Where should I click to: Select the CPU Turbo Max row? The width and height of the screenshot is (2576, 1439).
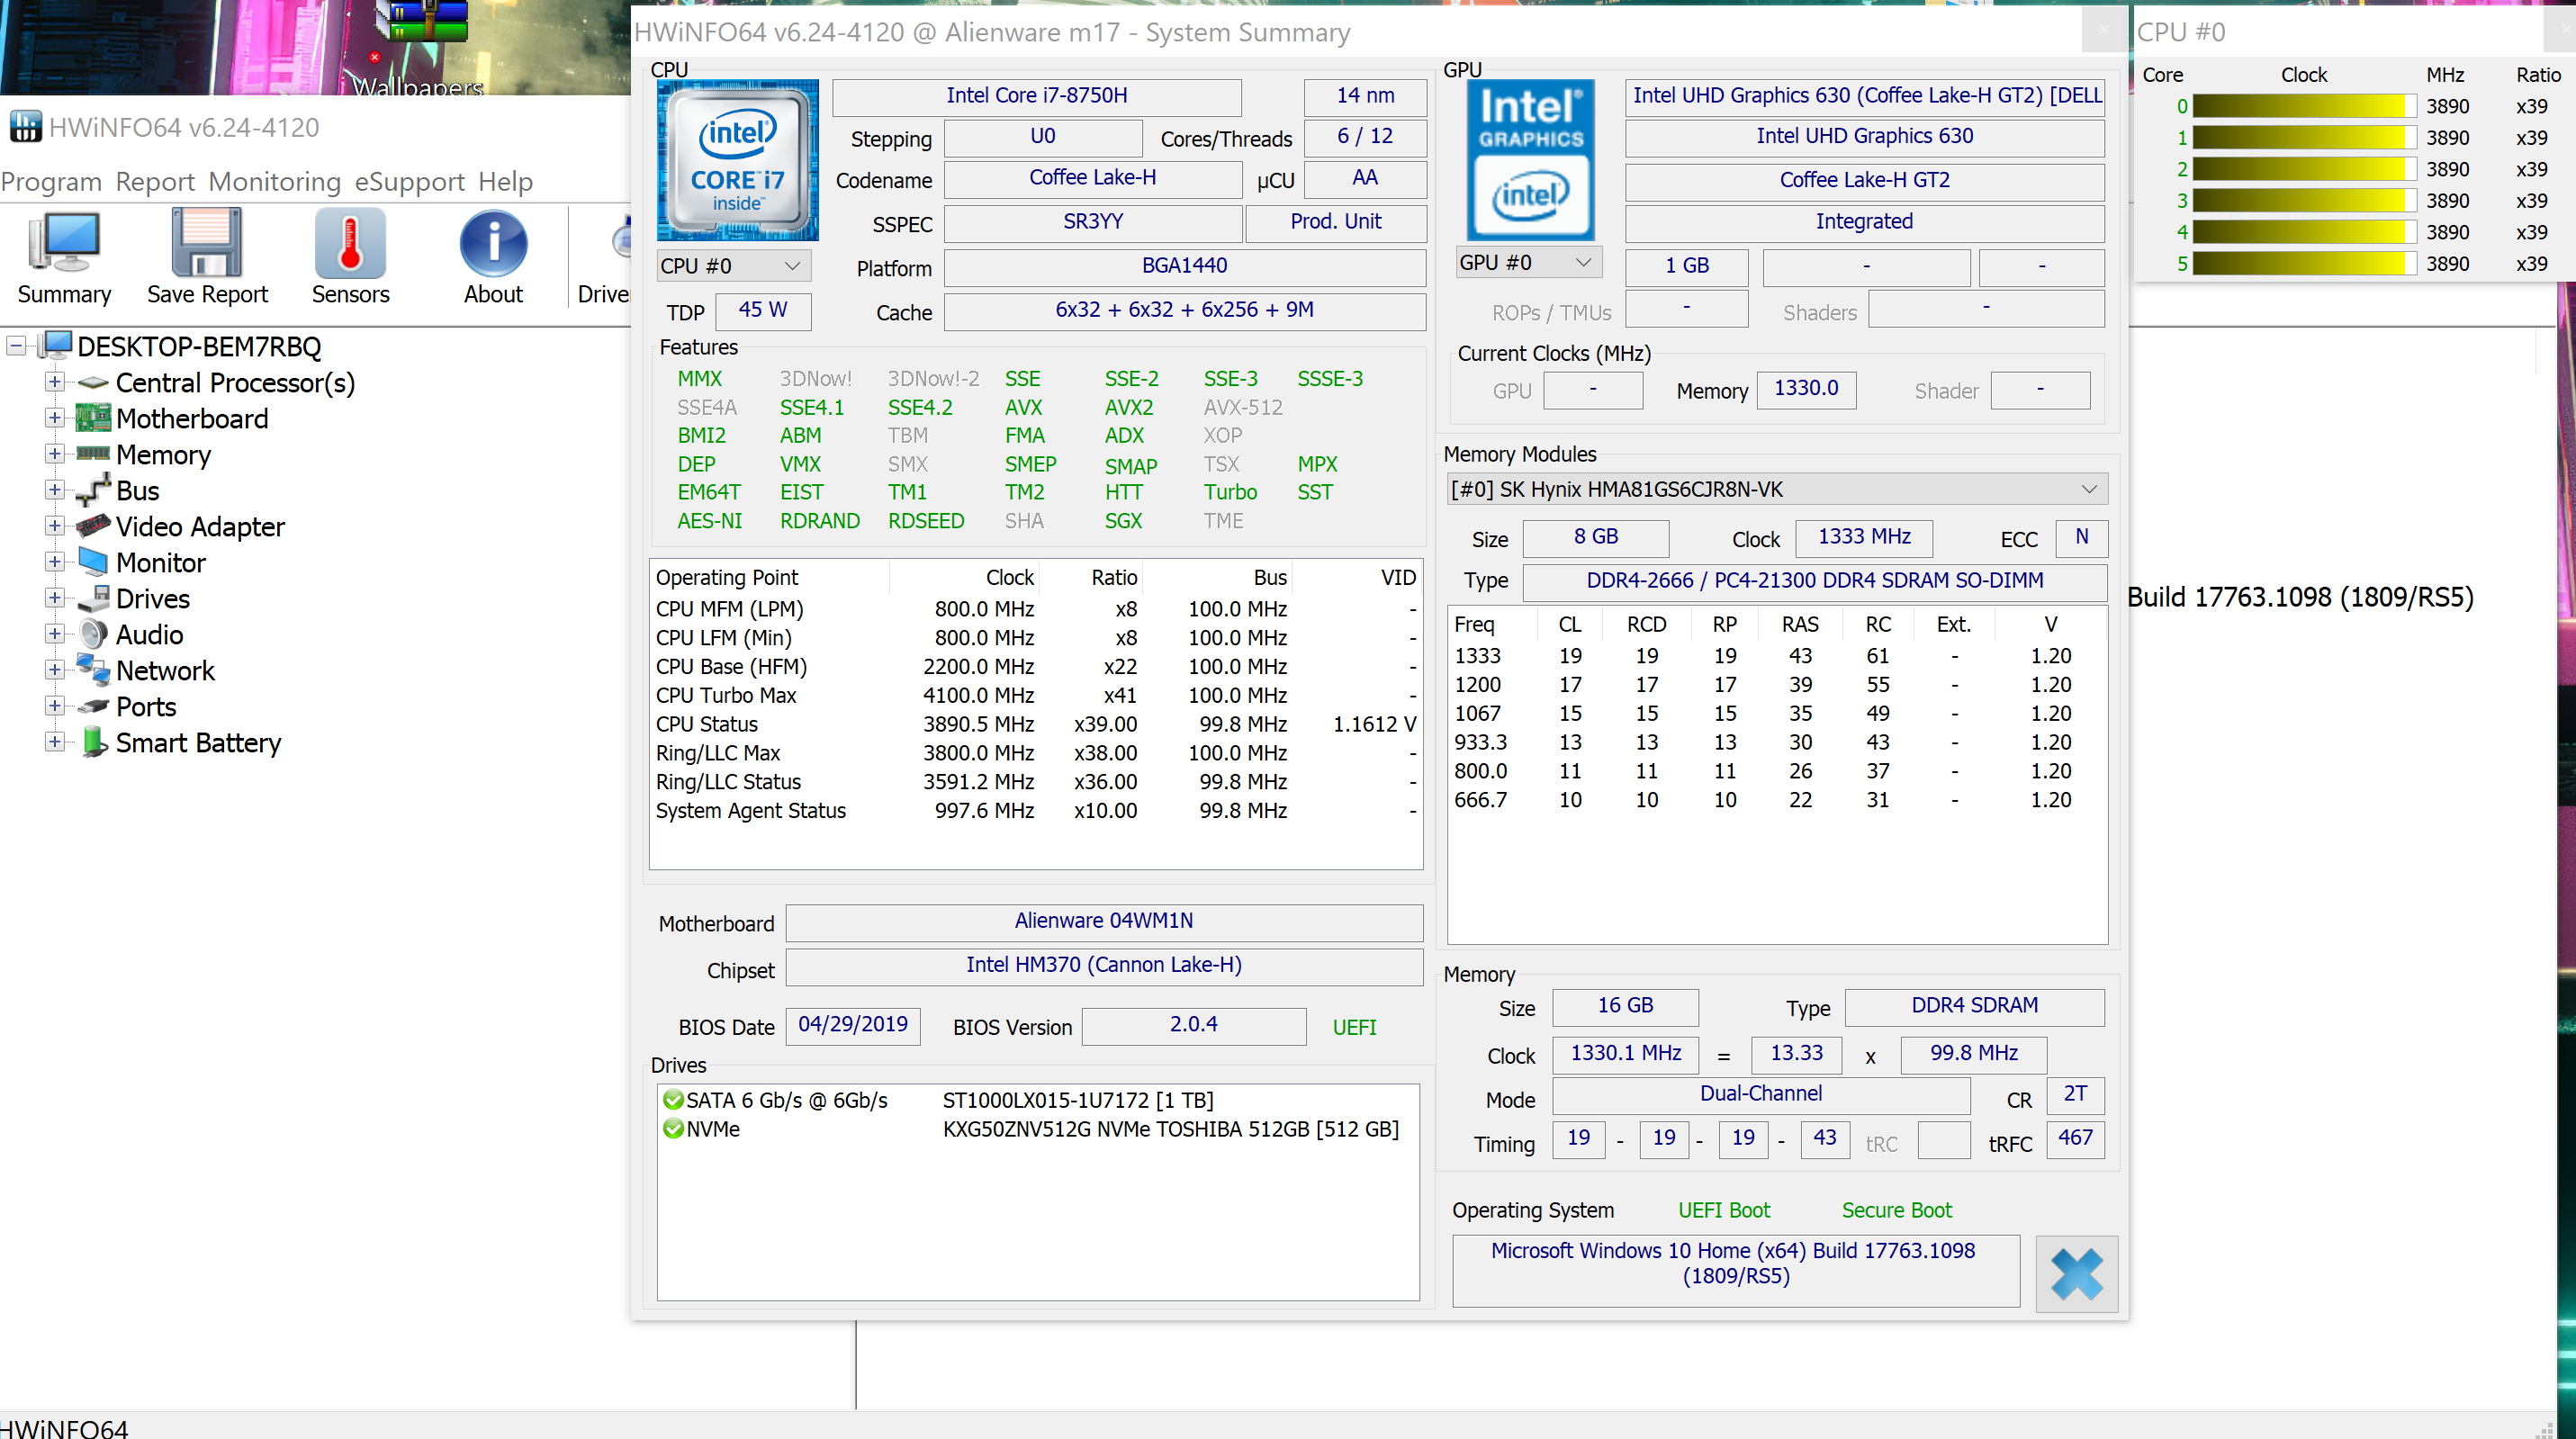pos(1036,696)
